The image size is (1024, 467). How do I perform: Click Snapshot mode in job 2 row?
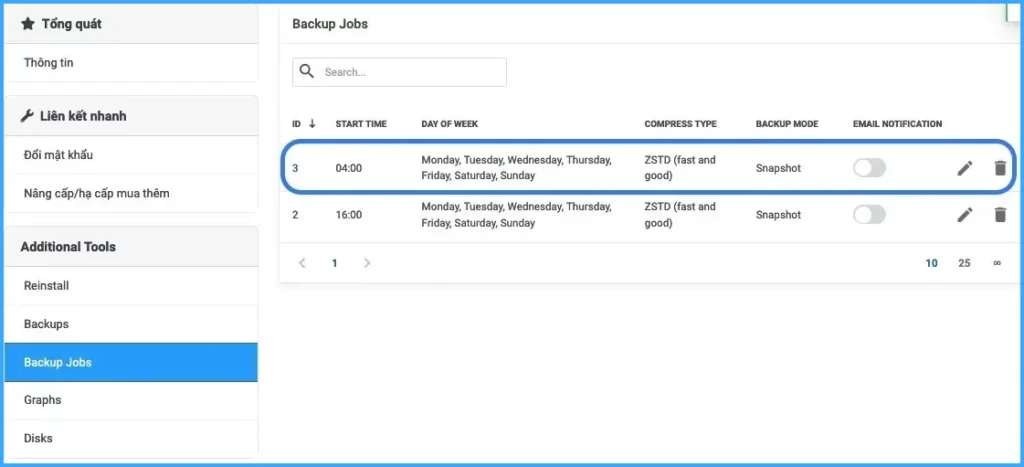click(778, 214)
